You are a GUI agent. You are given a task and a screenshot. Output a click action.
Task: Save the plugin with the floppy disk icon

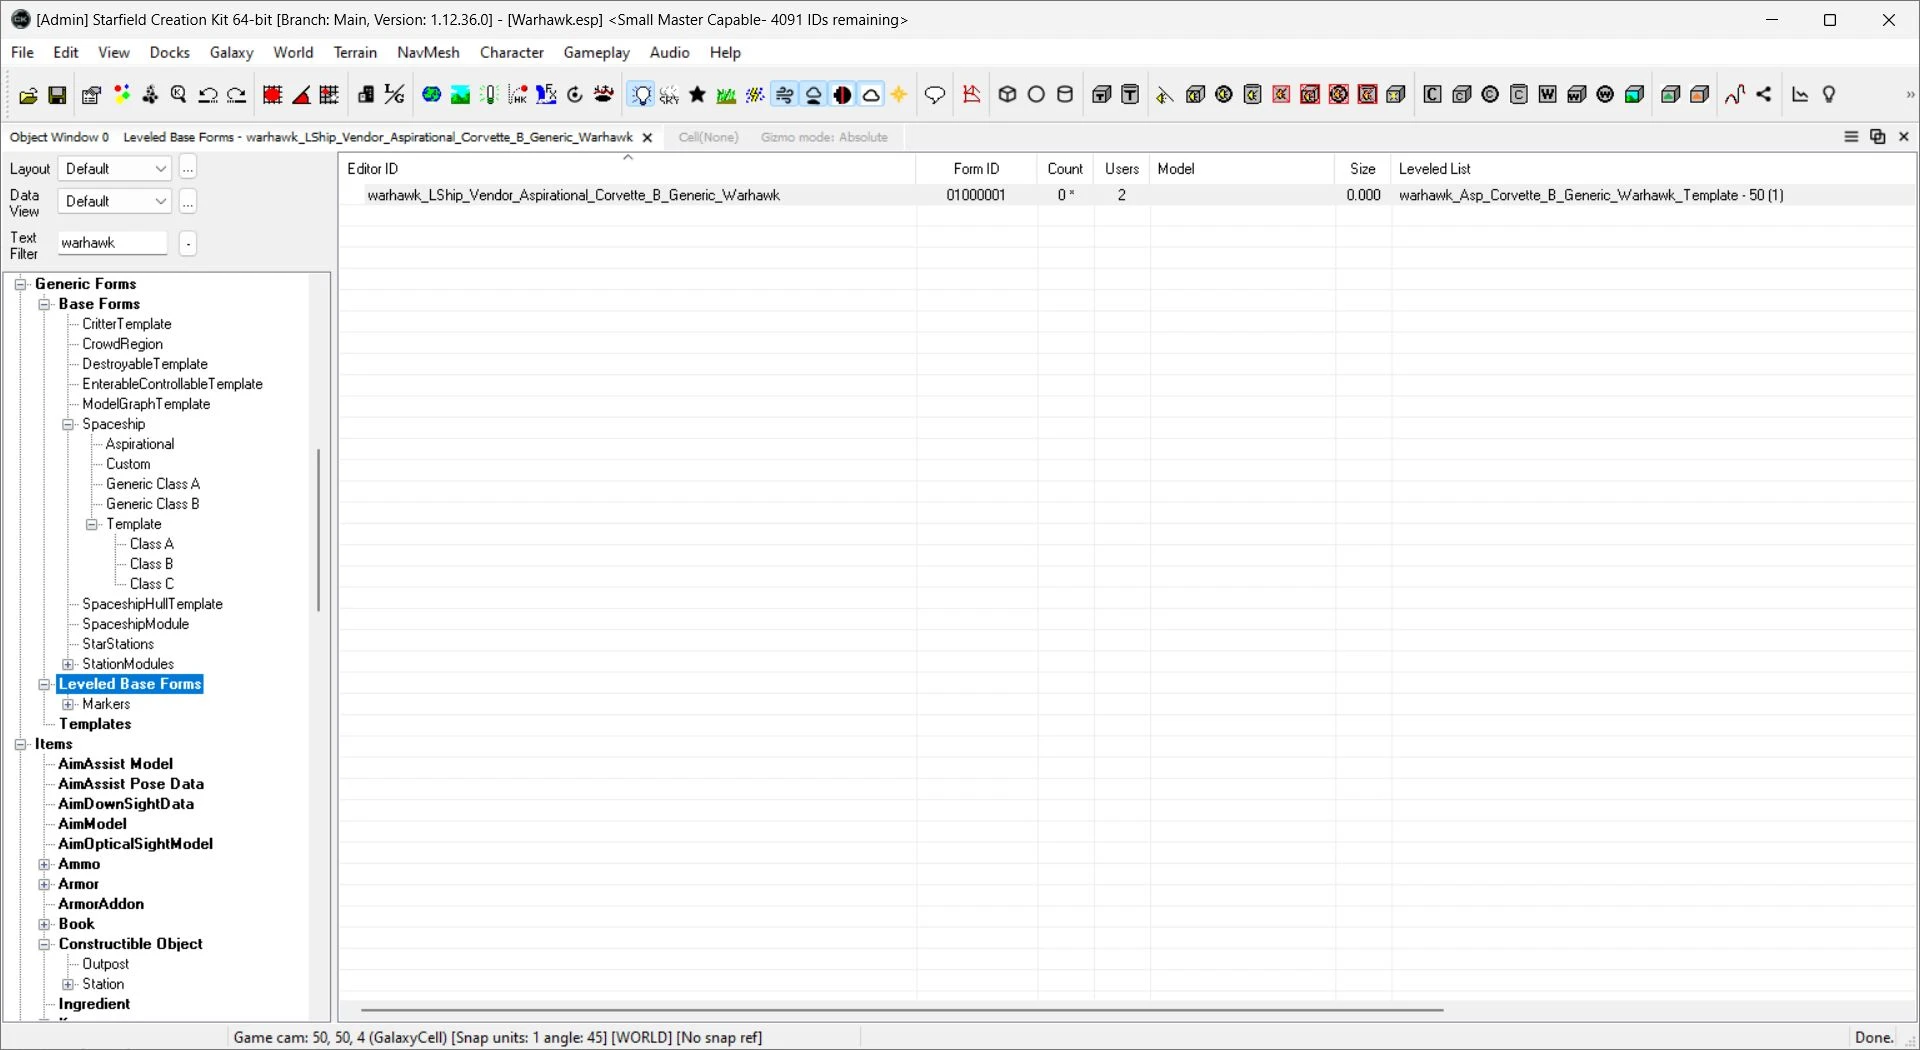(58, 95)
